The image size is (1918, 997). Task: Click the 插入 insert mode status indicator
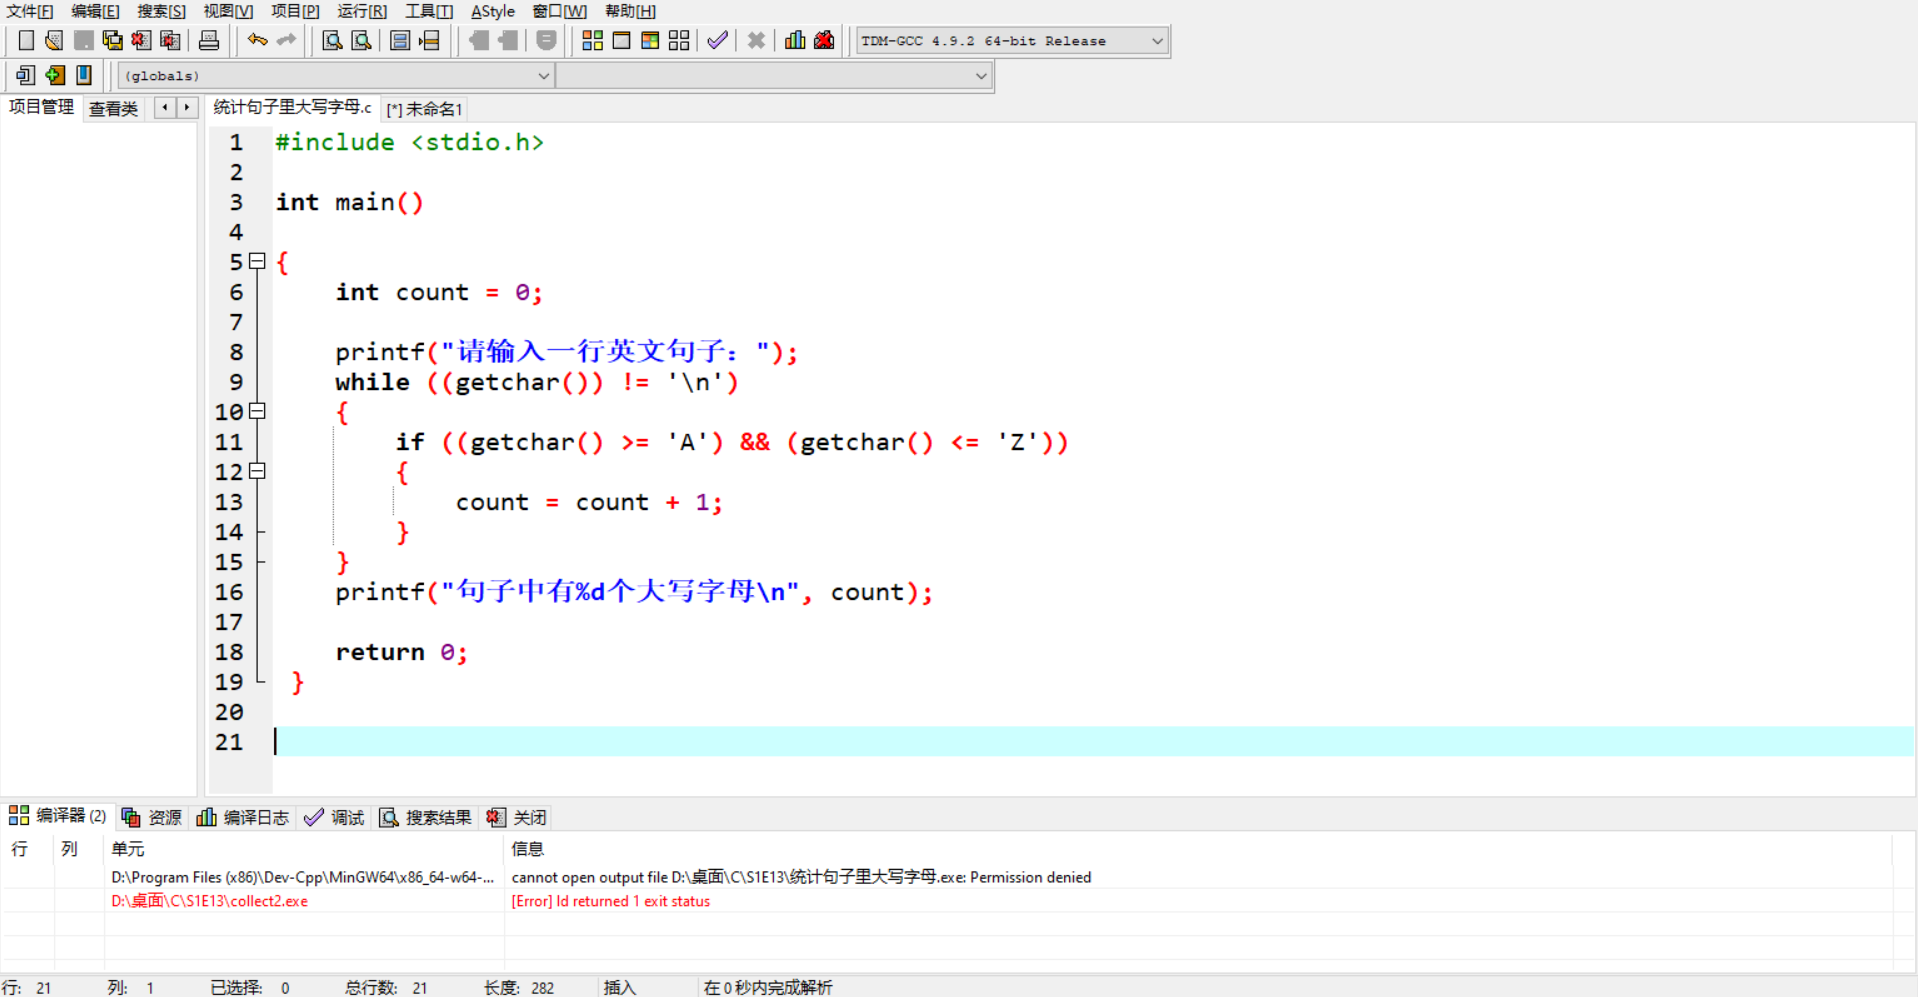tap(620, 987)
